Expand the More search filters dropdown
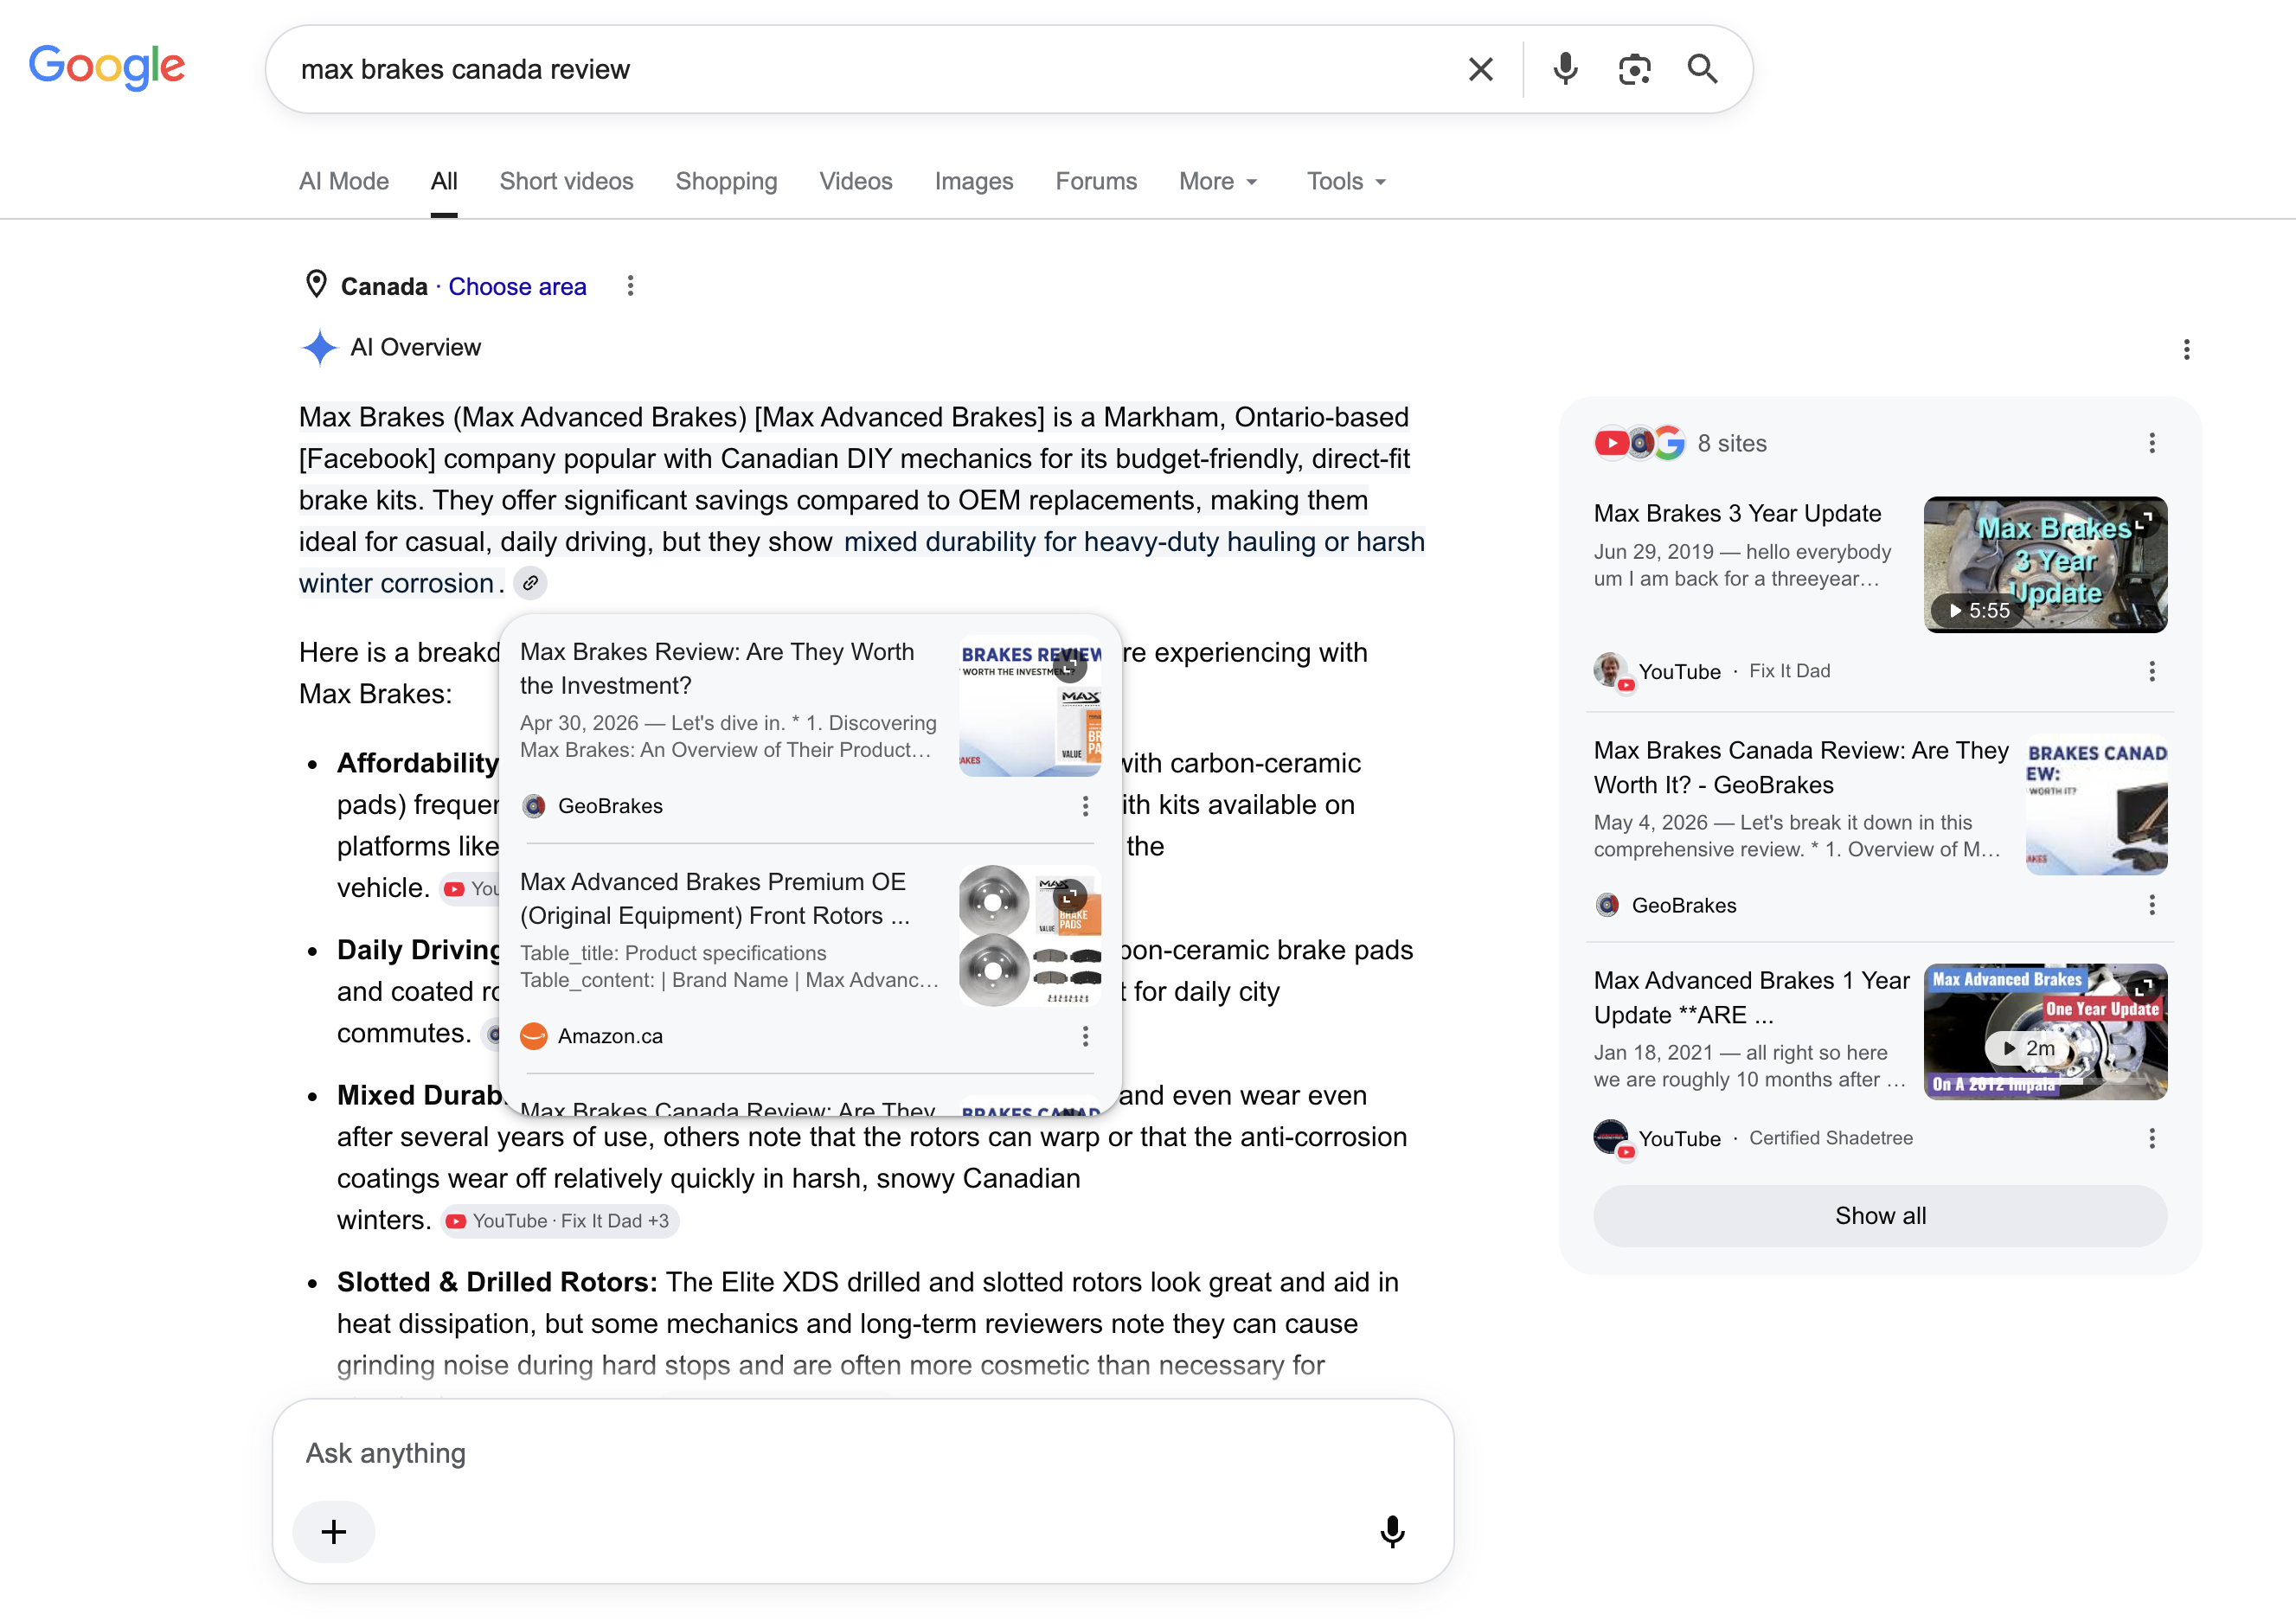This screenshot has height=1621, width=2296. (x=1218, y=181)
